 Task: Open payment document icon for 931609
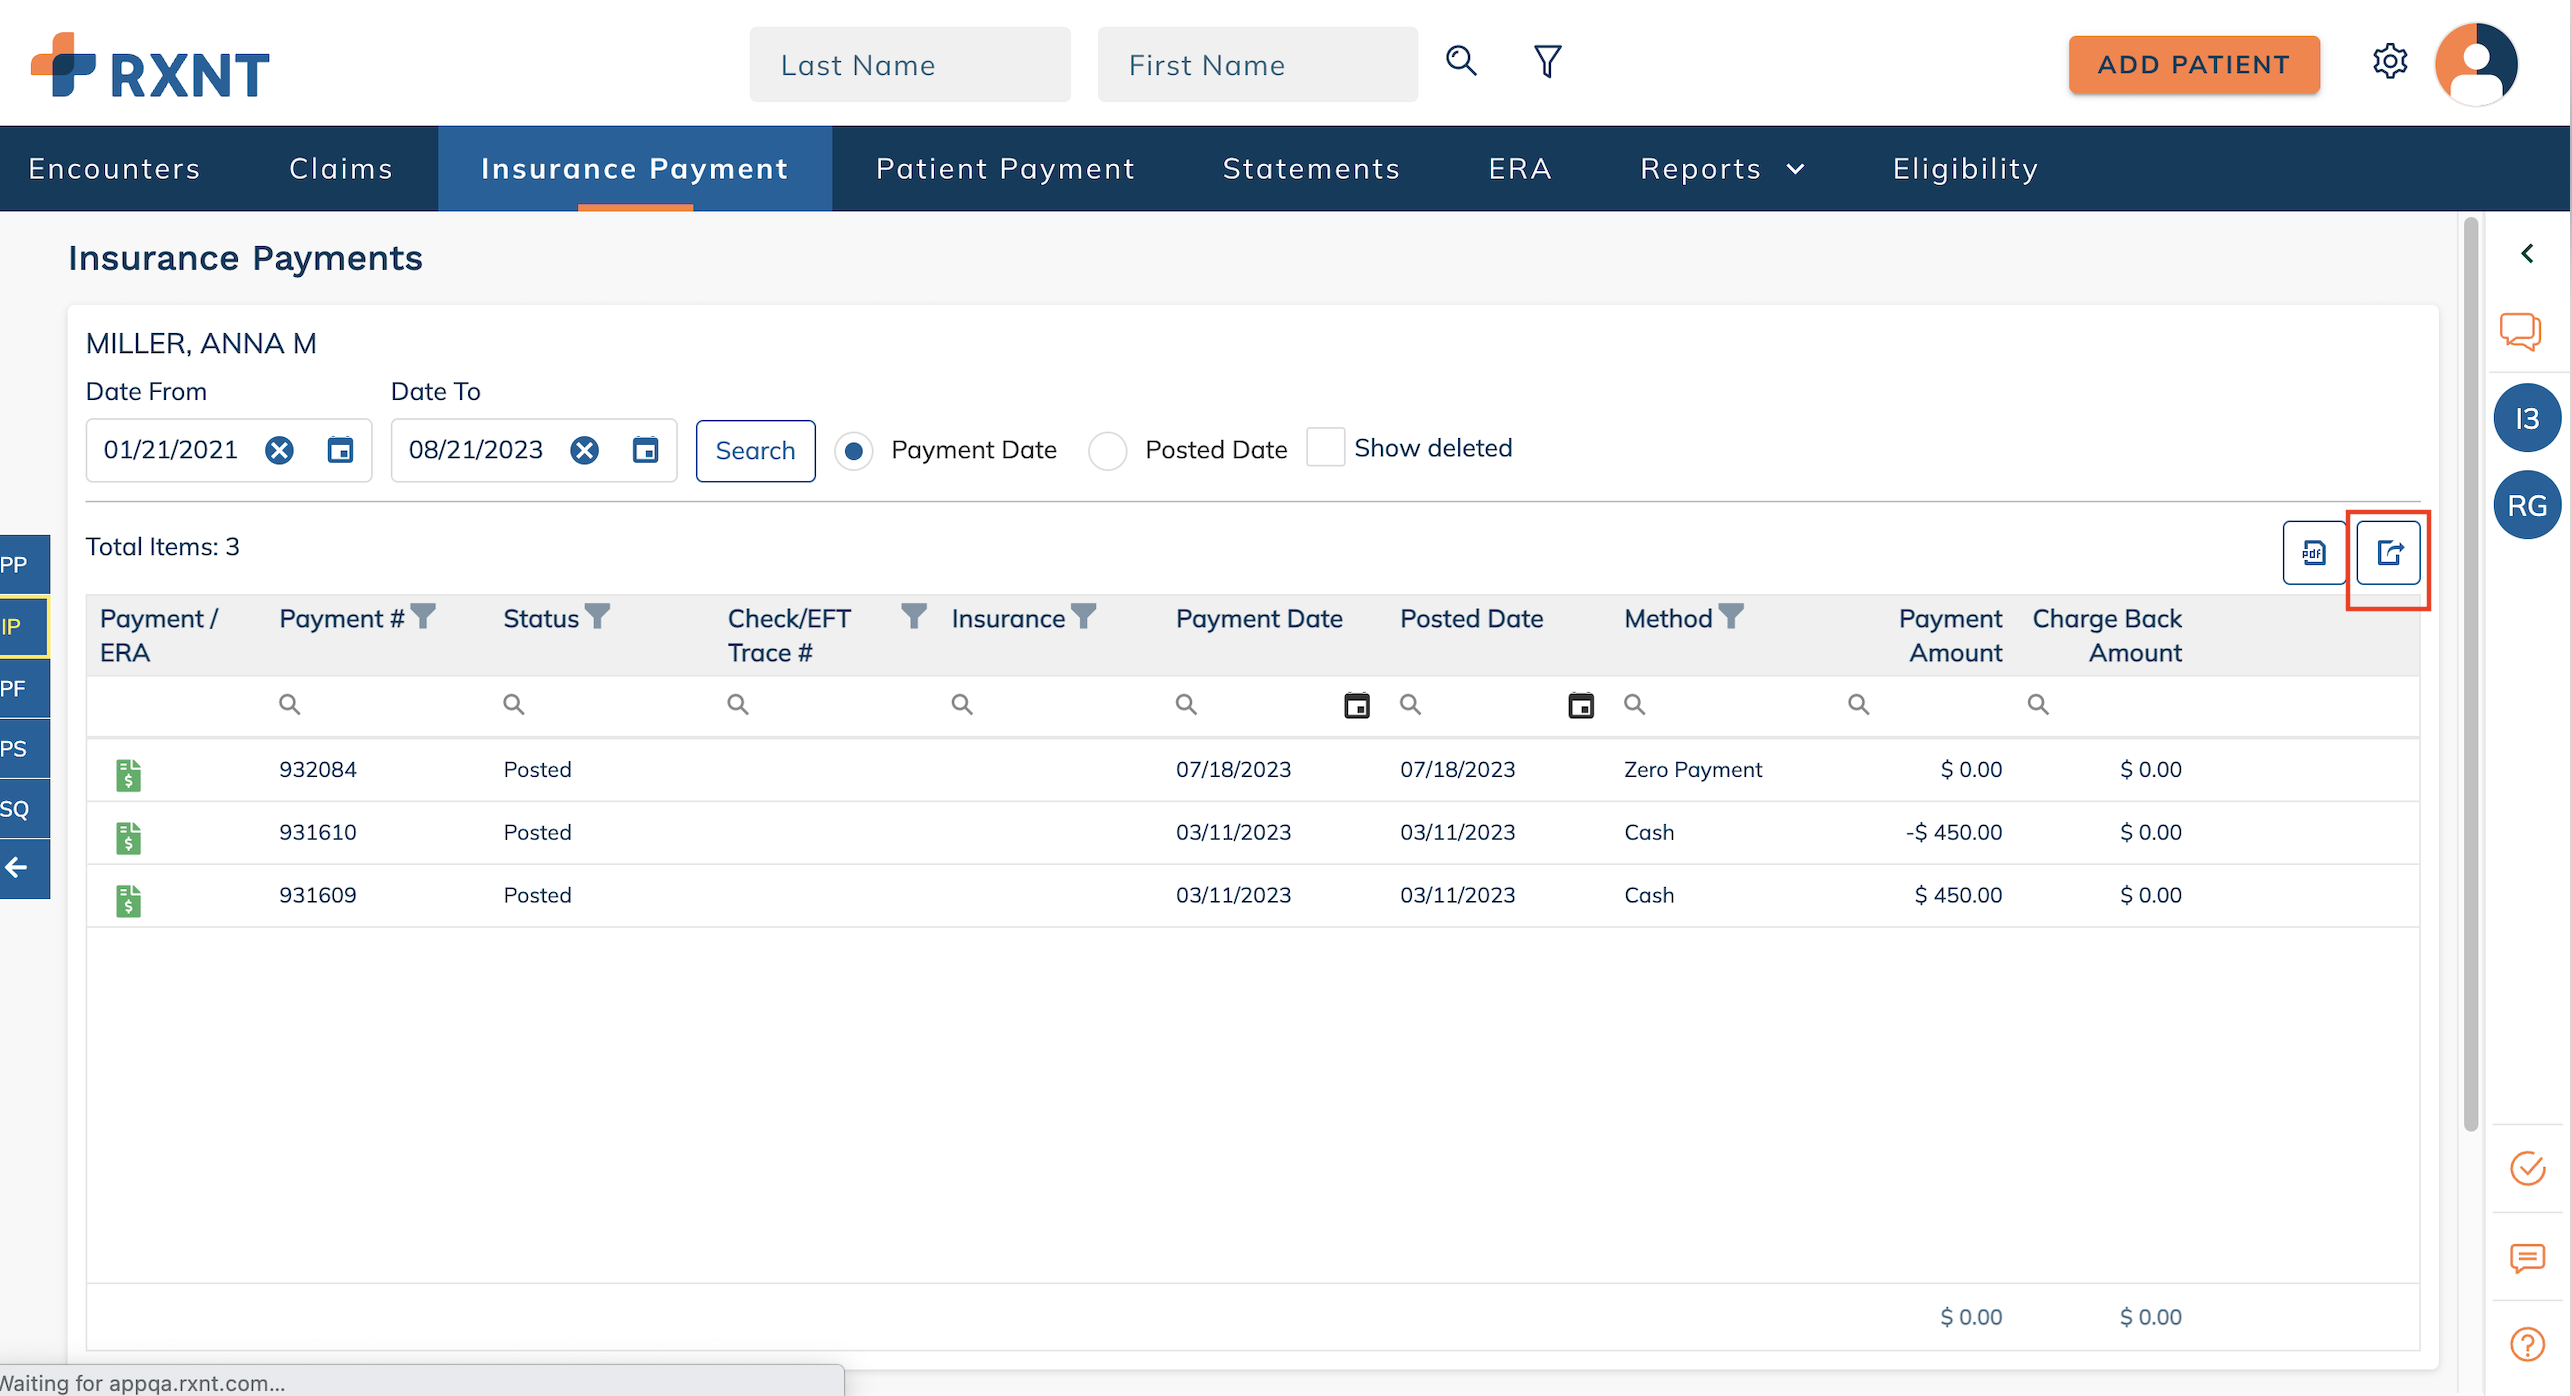[x=128, y=901]
